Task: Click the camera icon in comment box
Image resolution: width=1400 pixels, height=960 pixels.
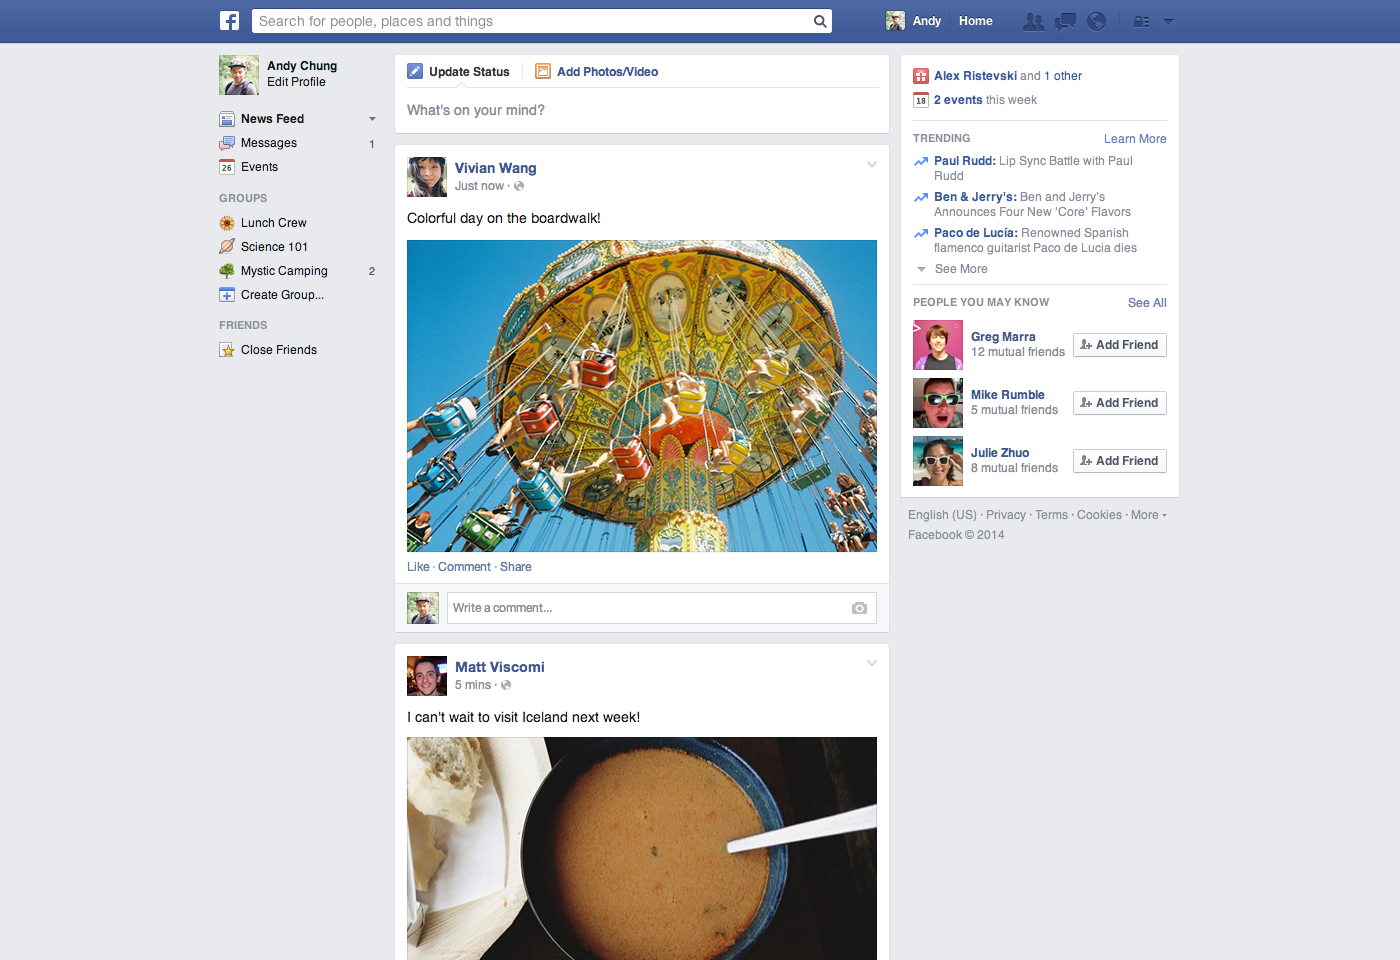Action: pos(859,608)
